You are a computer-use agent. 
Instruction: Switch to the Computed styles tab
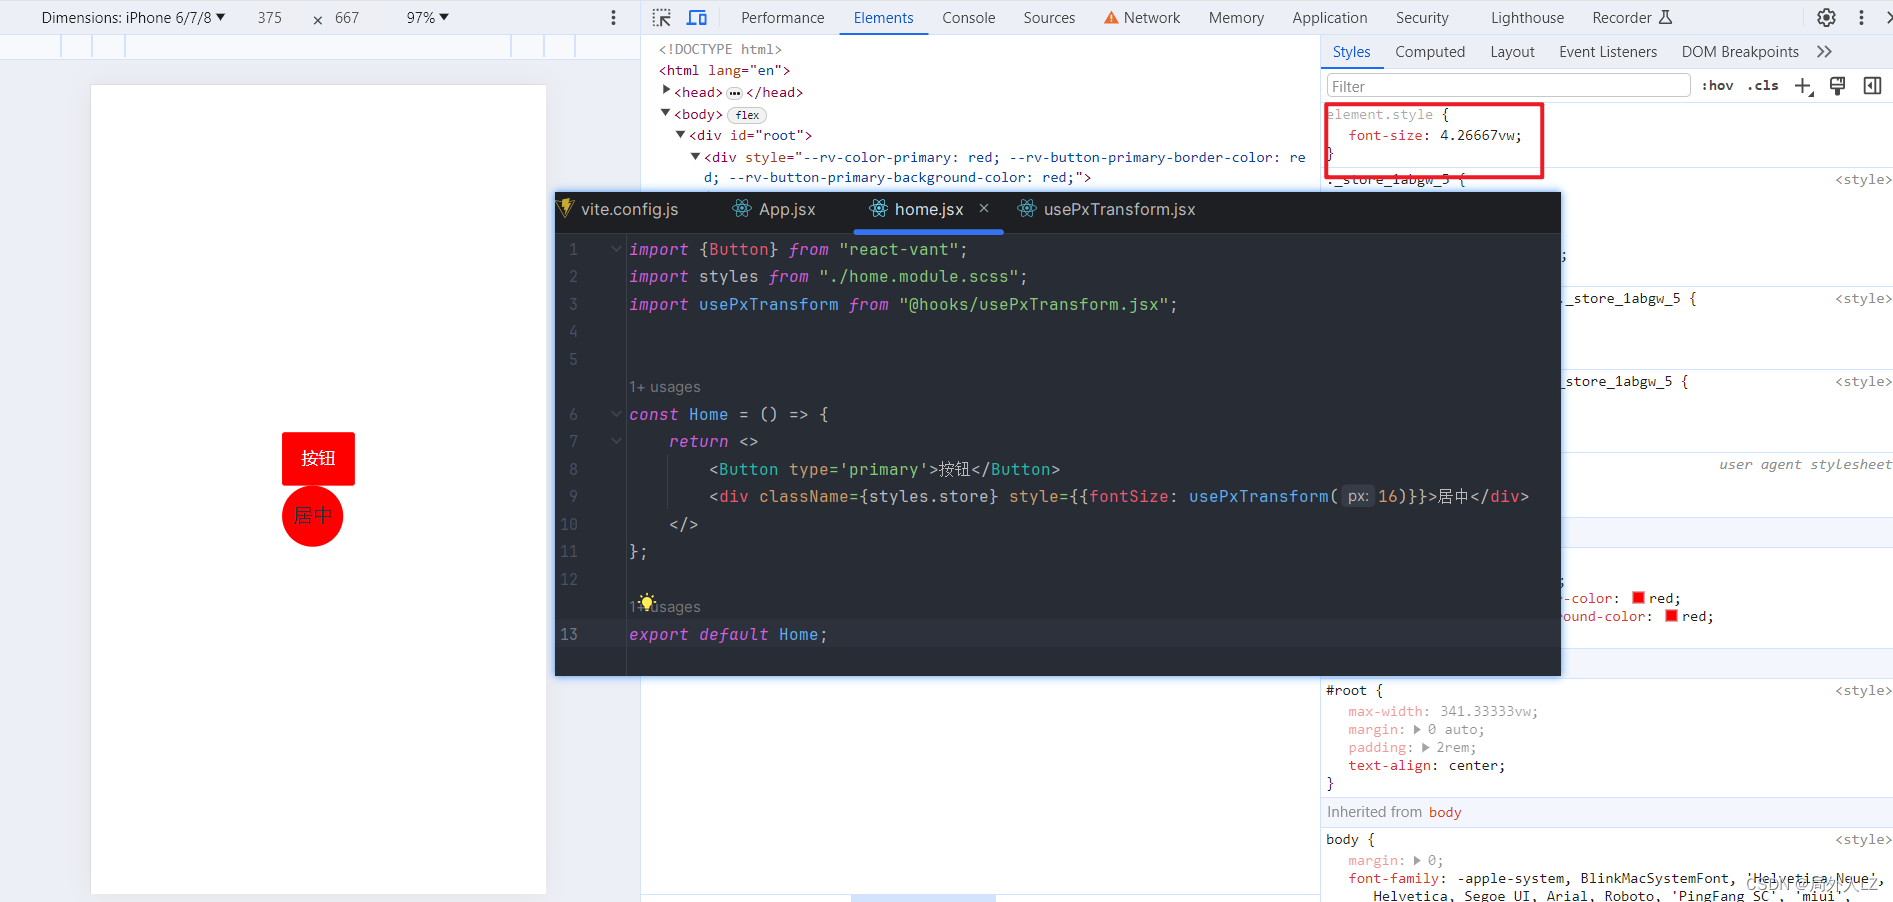tap(1430, 52)
